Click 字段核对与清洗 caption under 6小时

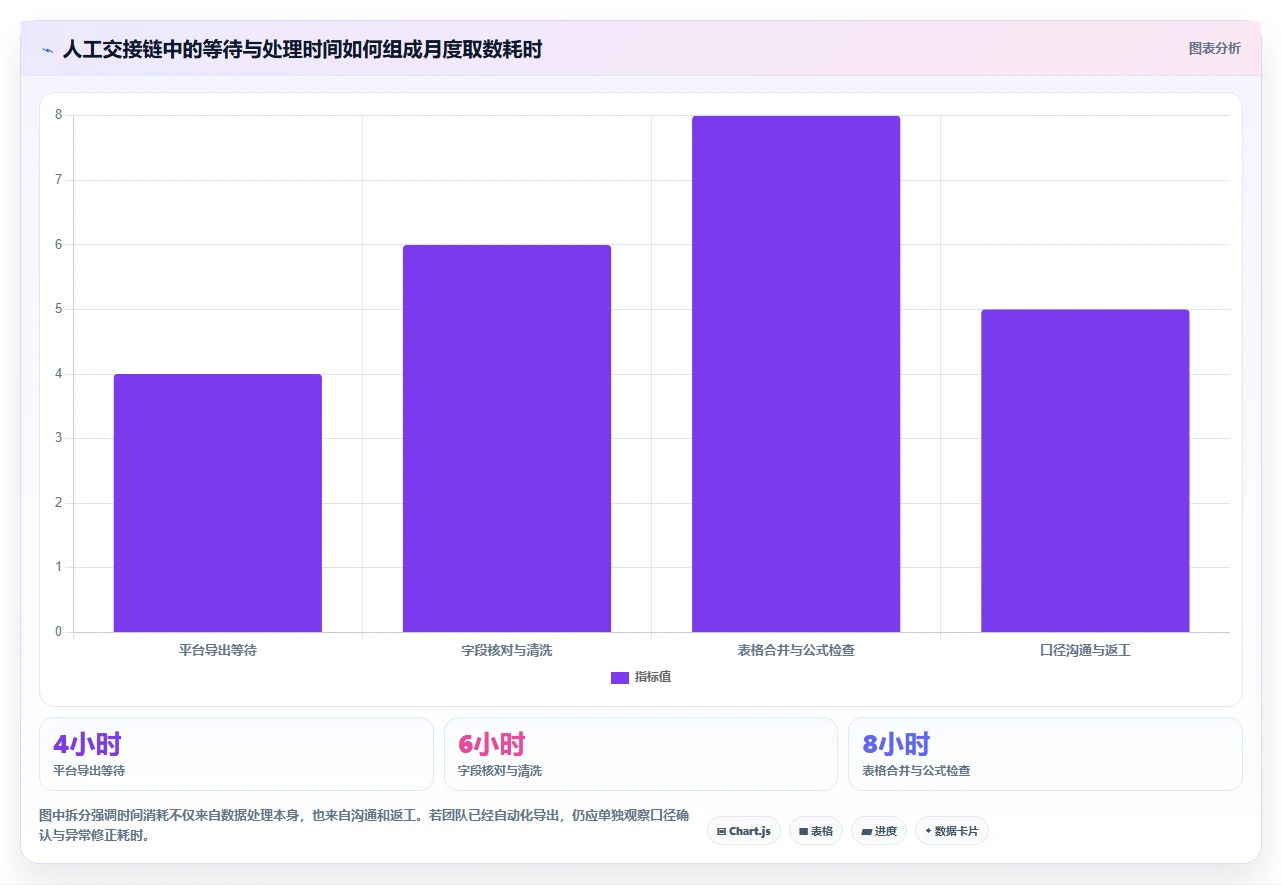(500, 771)
